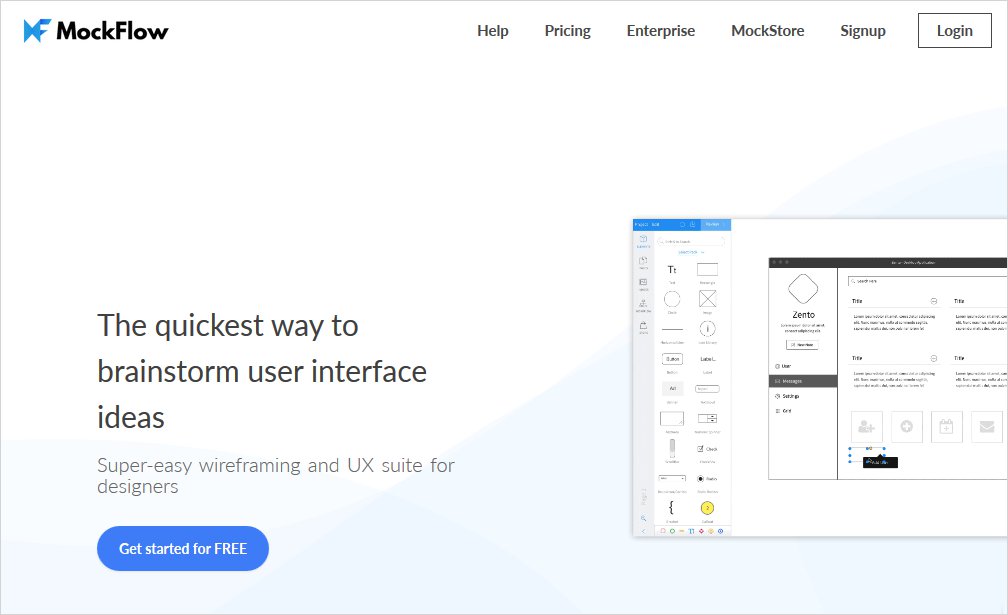Viewport: 1008px width, 615px height.
Task: Go to the Pricing page
Action: click(567, 31)
